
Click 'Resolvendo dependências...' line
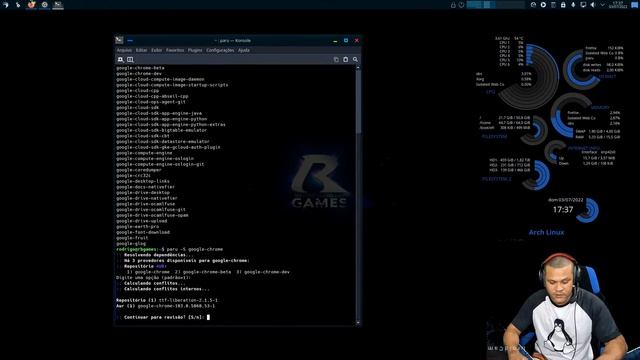click(159, 255)
